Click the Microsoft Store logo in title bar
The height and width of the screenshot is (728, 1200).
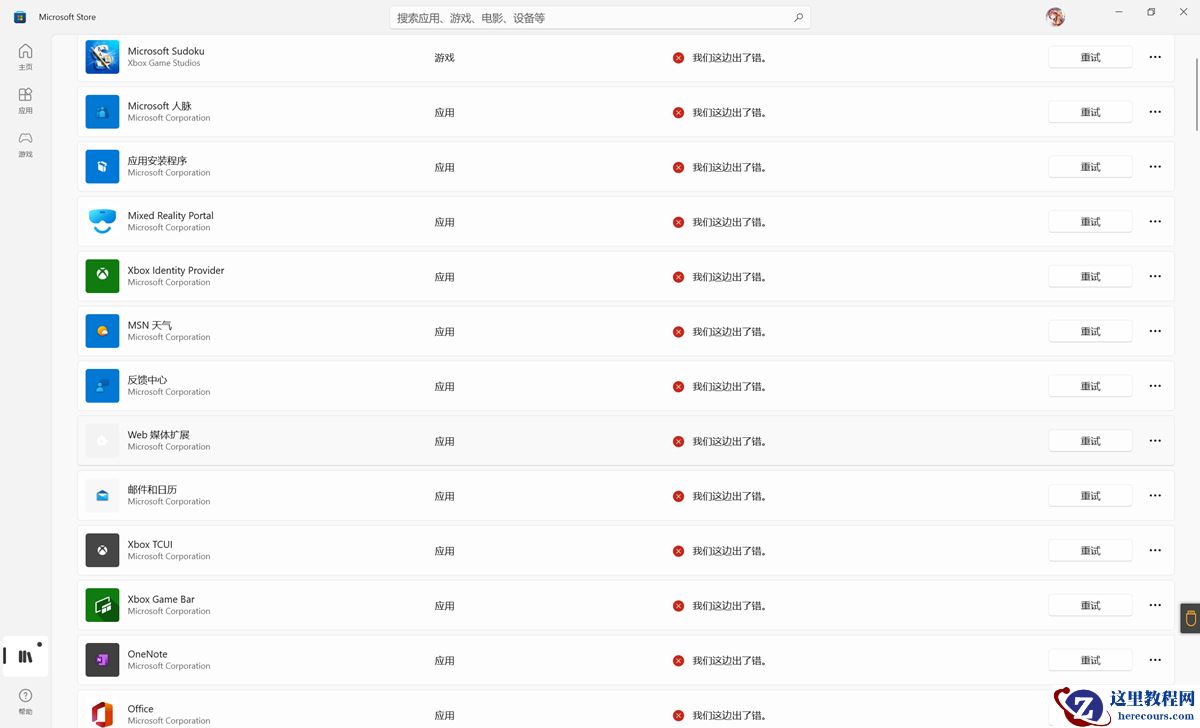[x=19, y=17]
